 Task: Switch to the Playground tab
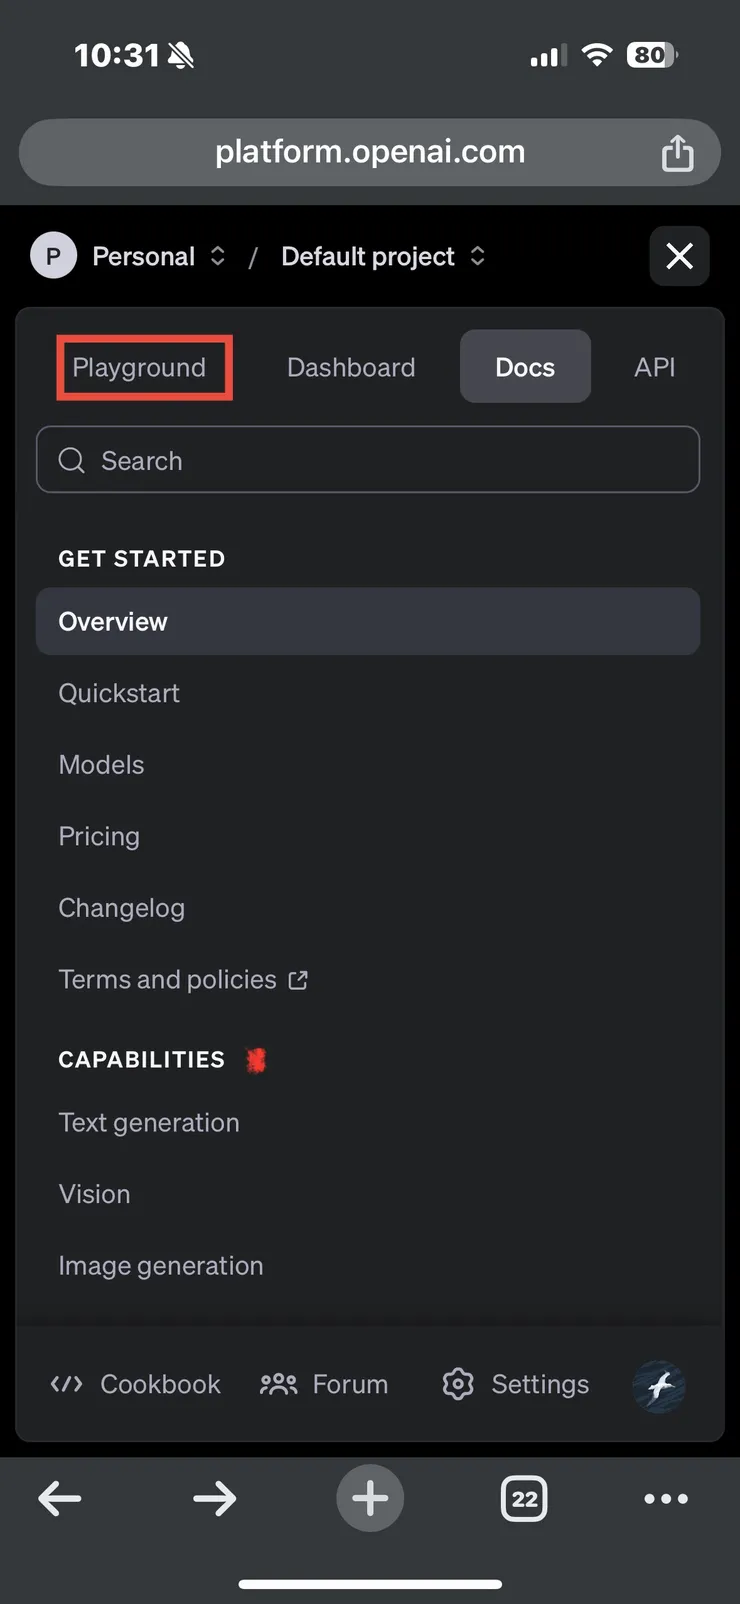click(x=140, y=367)
